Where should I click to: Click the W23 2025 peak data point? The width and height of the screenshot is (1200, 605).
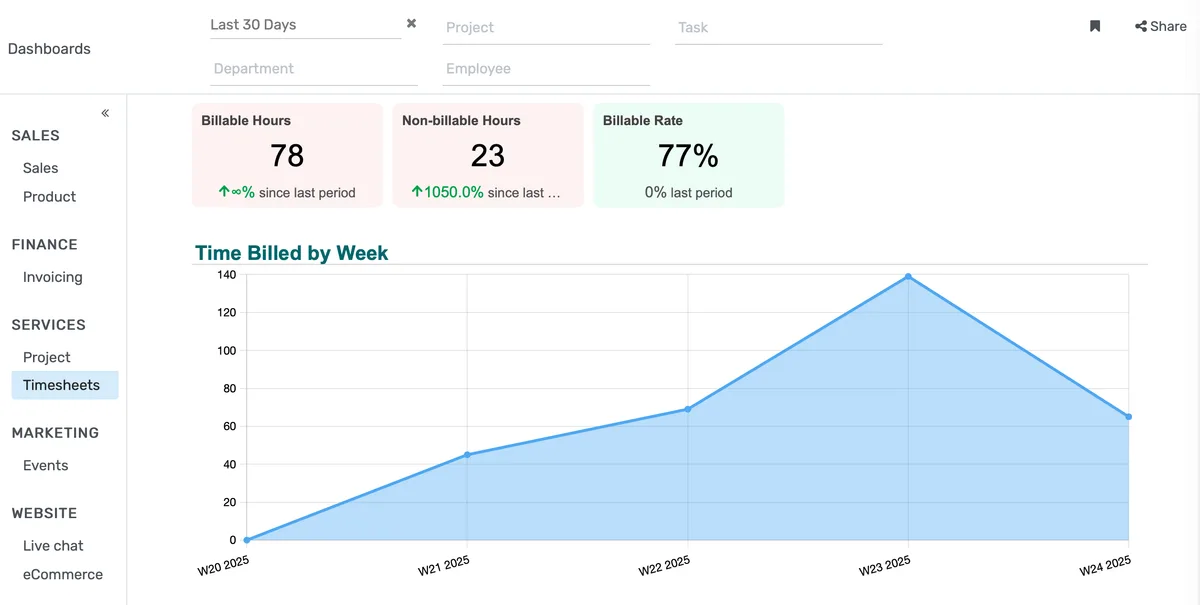coord(908,277)
